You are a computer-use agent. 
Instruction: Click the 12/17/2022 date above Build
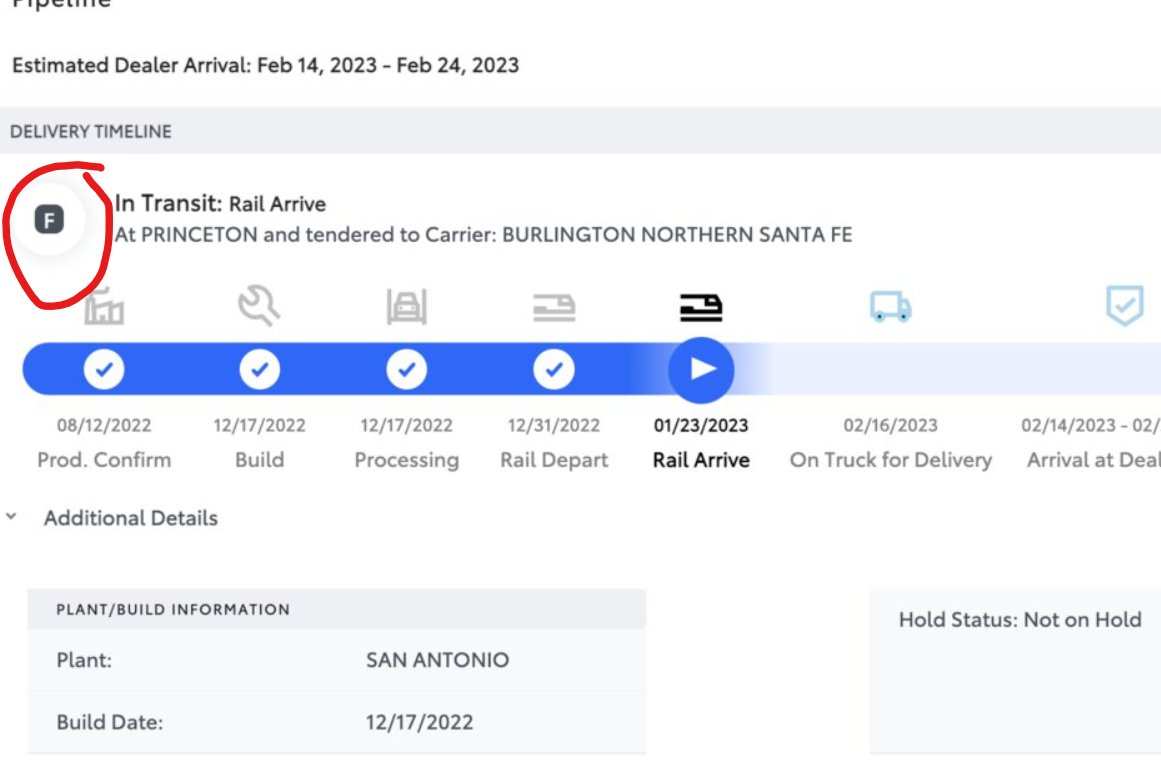tap(259, 426)
